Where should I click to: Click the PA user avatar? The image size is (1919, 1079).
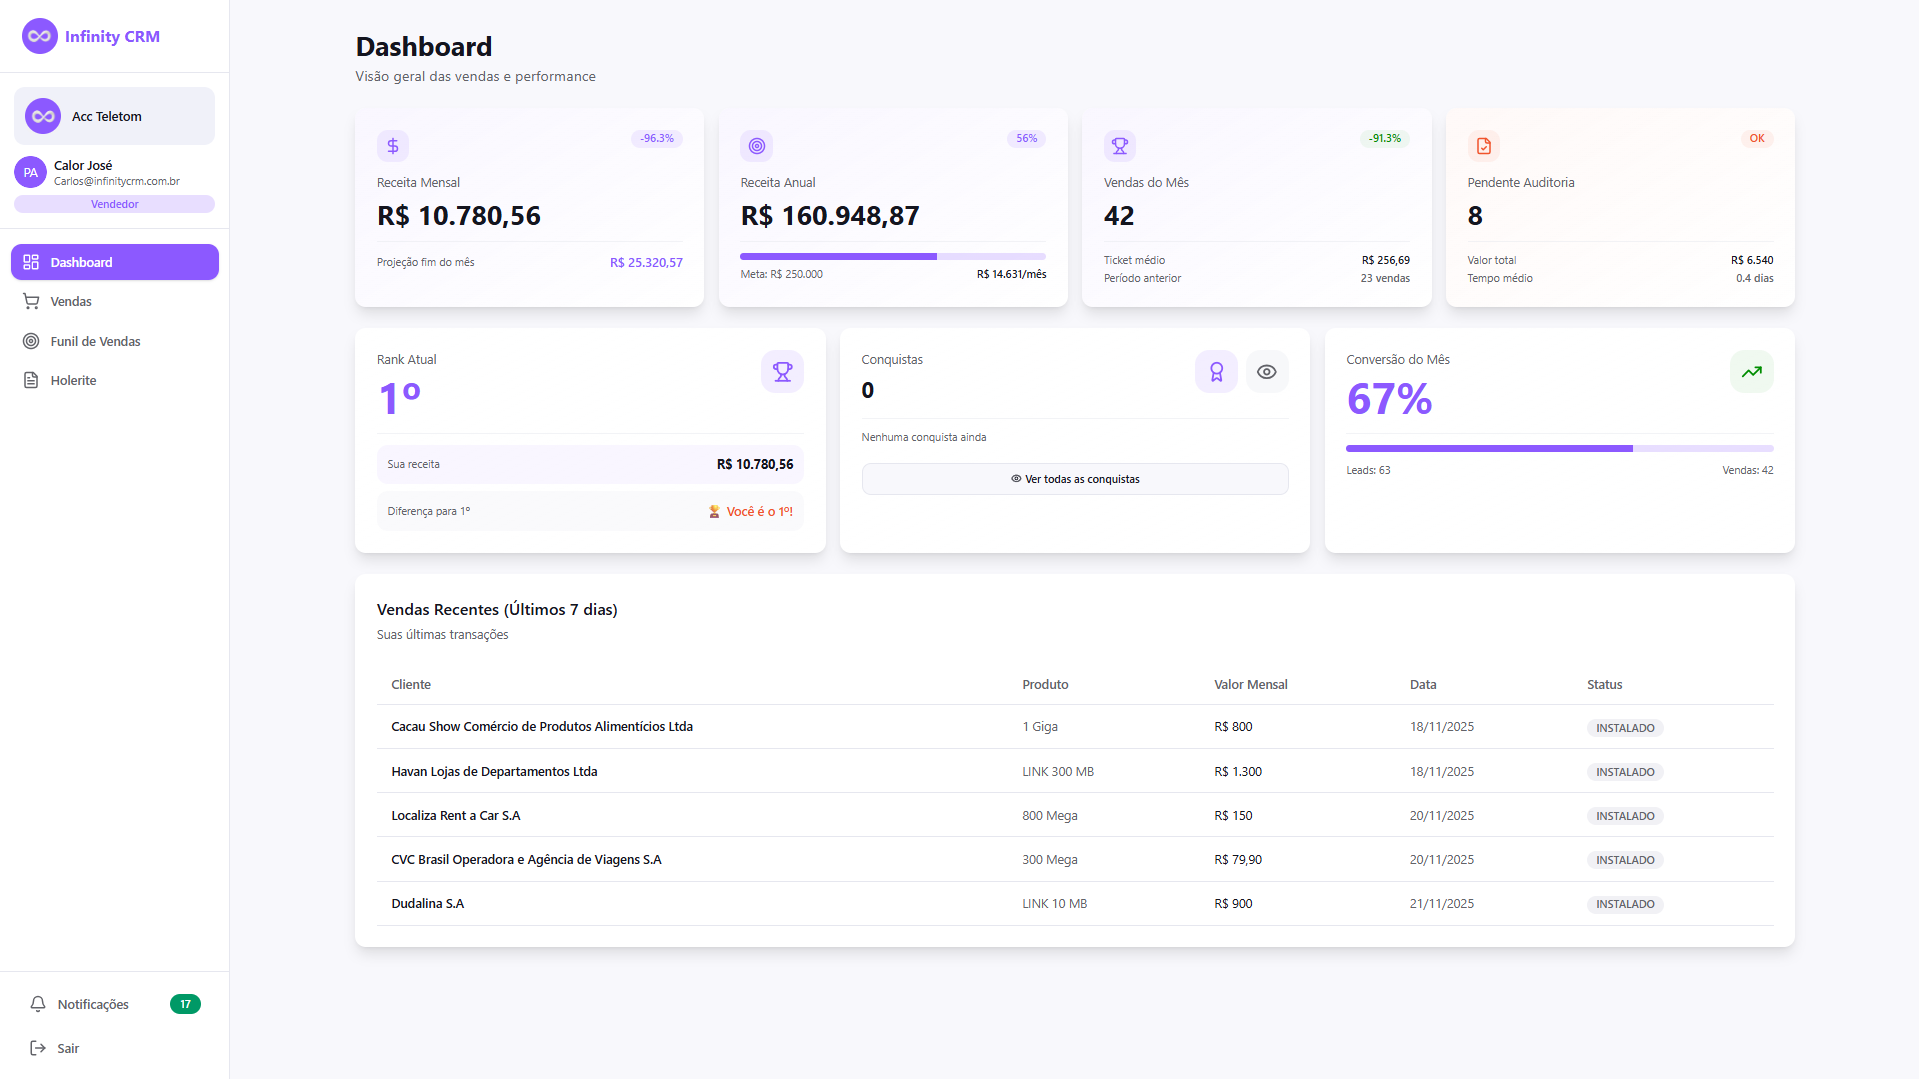coord(31,172)
